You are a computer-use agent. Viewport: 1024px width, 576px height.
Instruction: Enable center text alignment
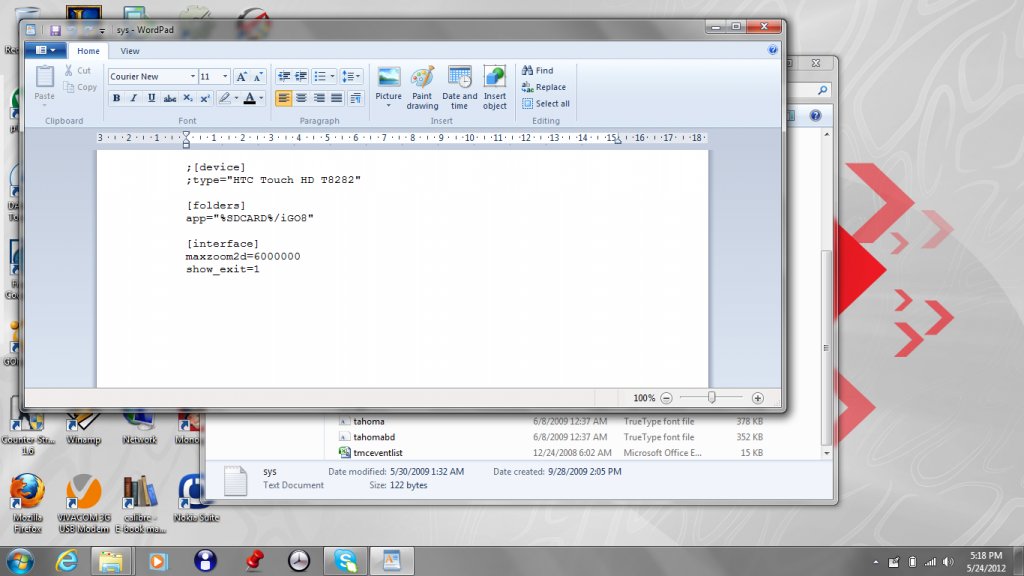click(x=301, y=98)
